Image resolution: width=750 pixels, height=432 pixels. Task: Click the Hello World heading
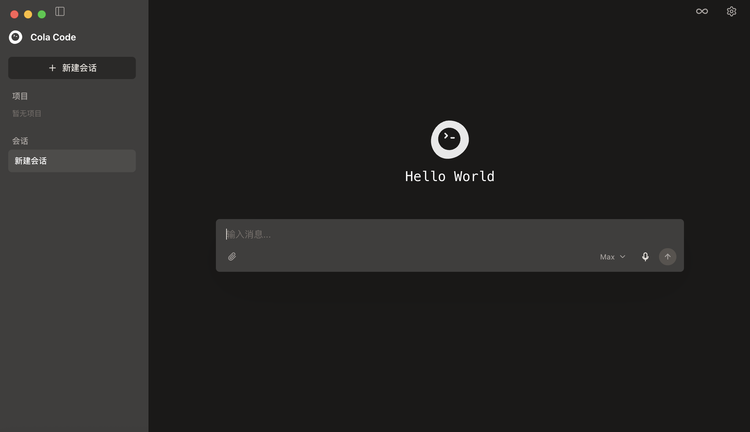[x=450, y=177]
